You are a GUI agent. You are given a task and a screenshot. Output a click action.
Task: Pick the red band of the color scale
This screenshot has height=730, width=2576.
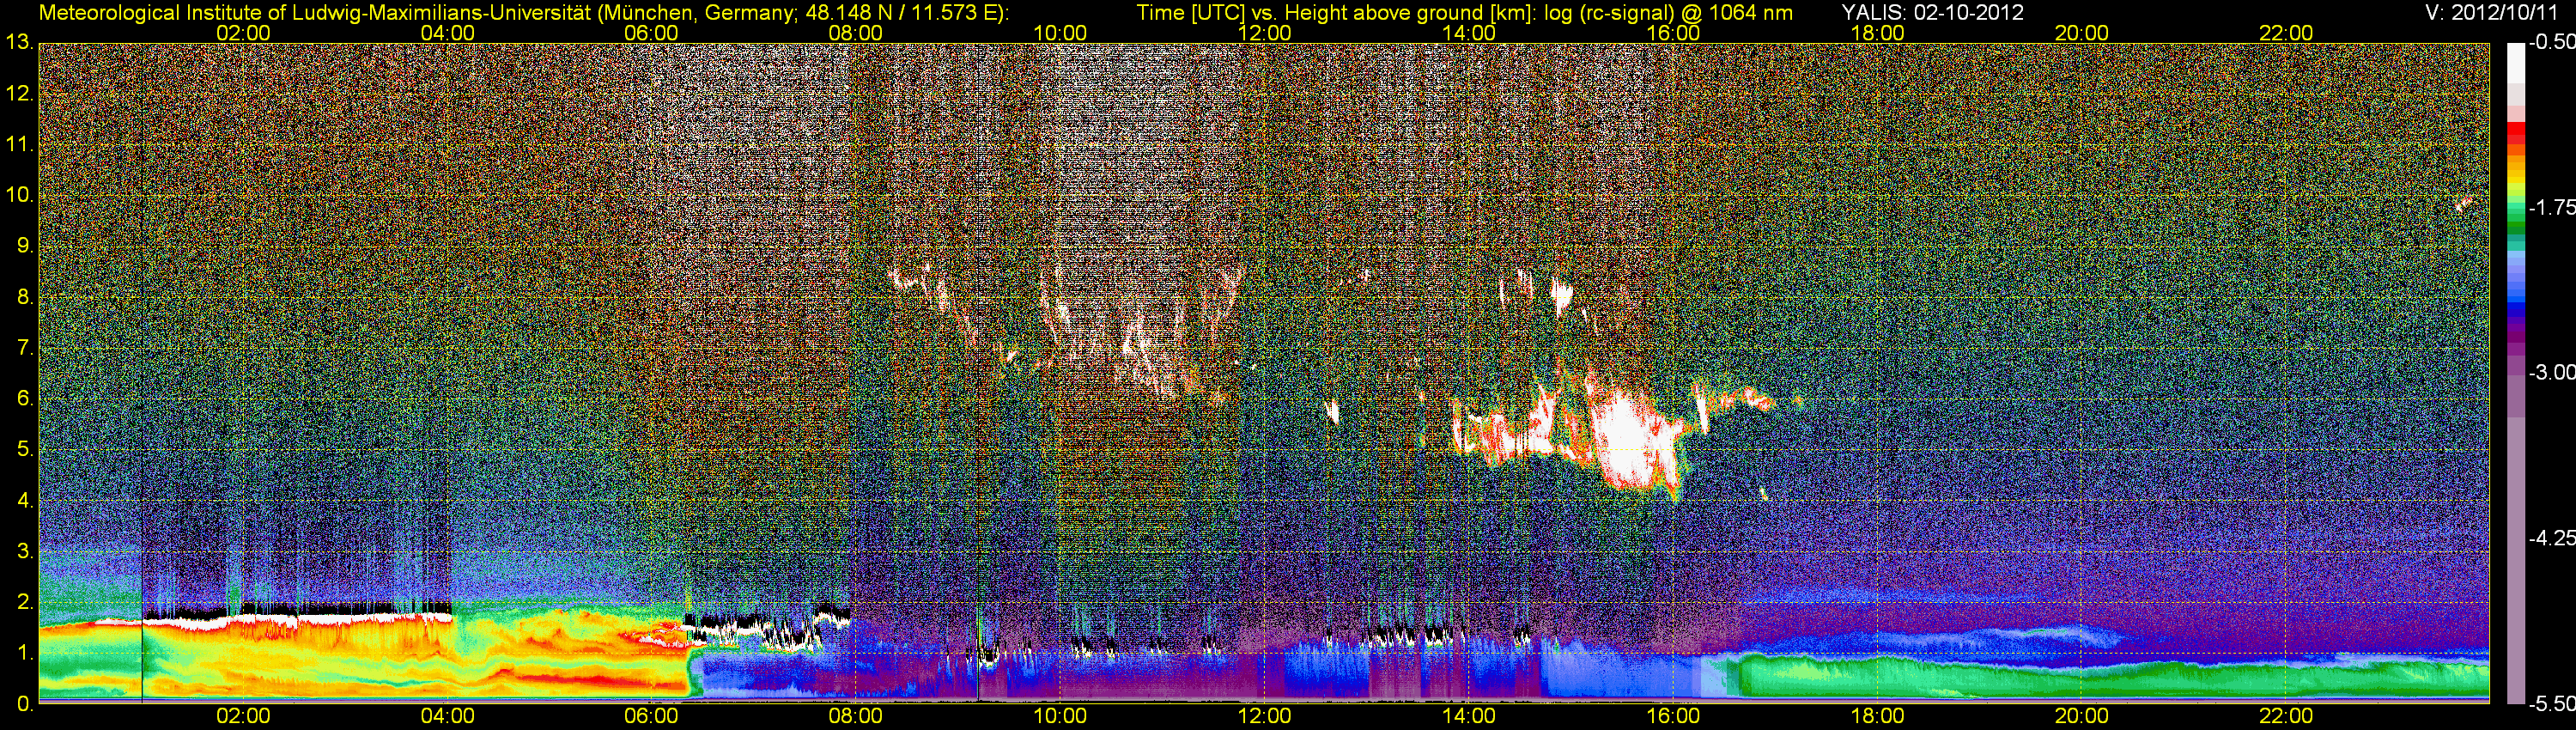click(2515, 135)
